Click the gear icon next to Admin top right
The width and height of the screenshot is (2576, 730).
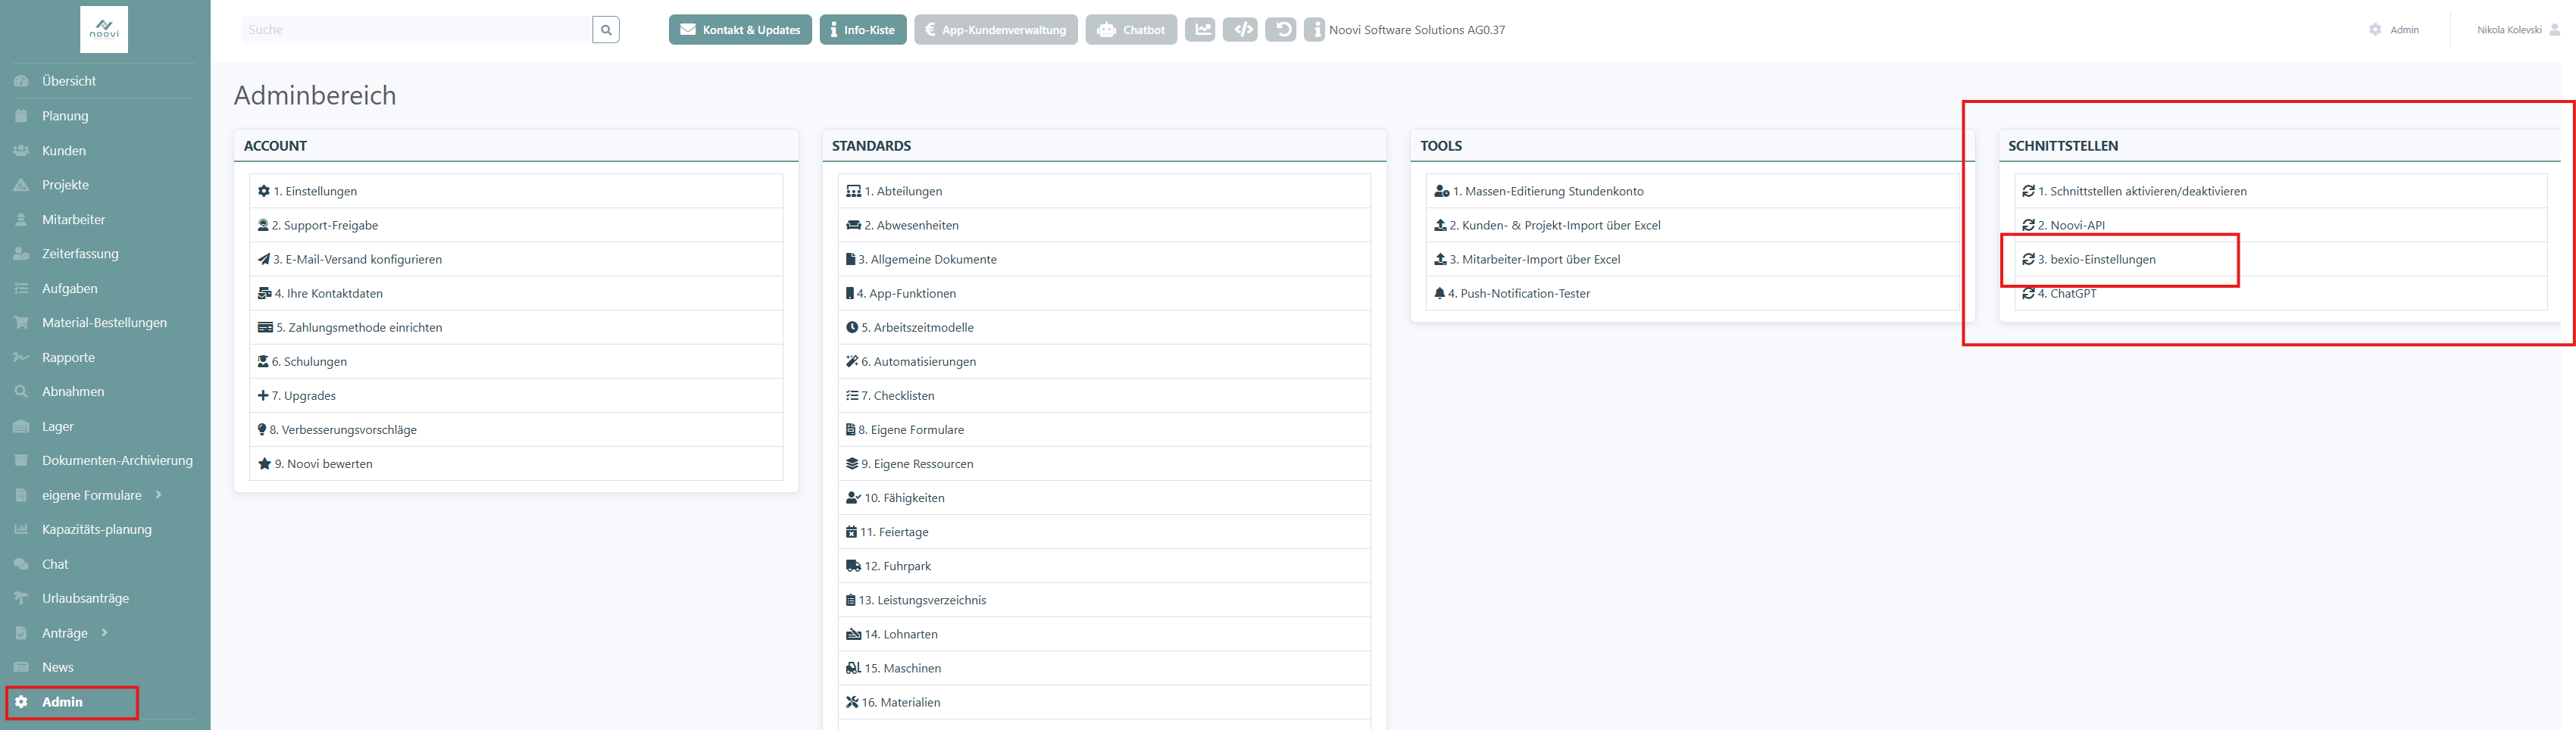[2375, 30]
